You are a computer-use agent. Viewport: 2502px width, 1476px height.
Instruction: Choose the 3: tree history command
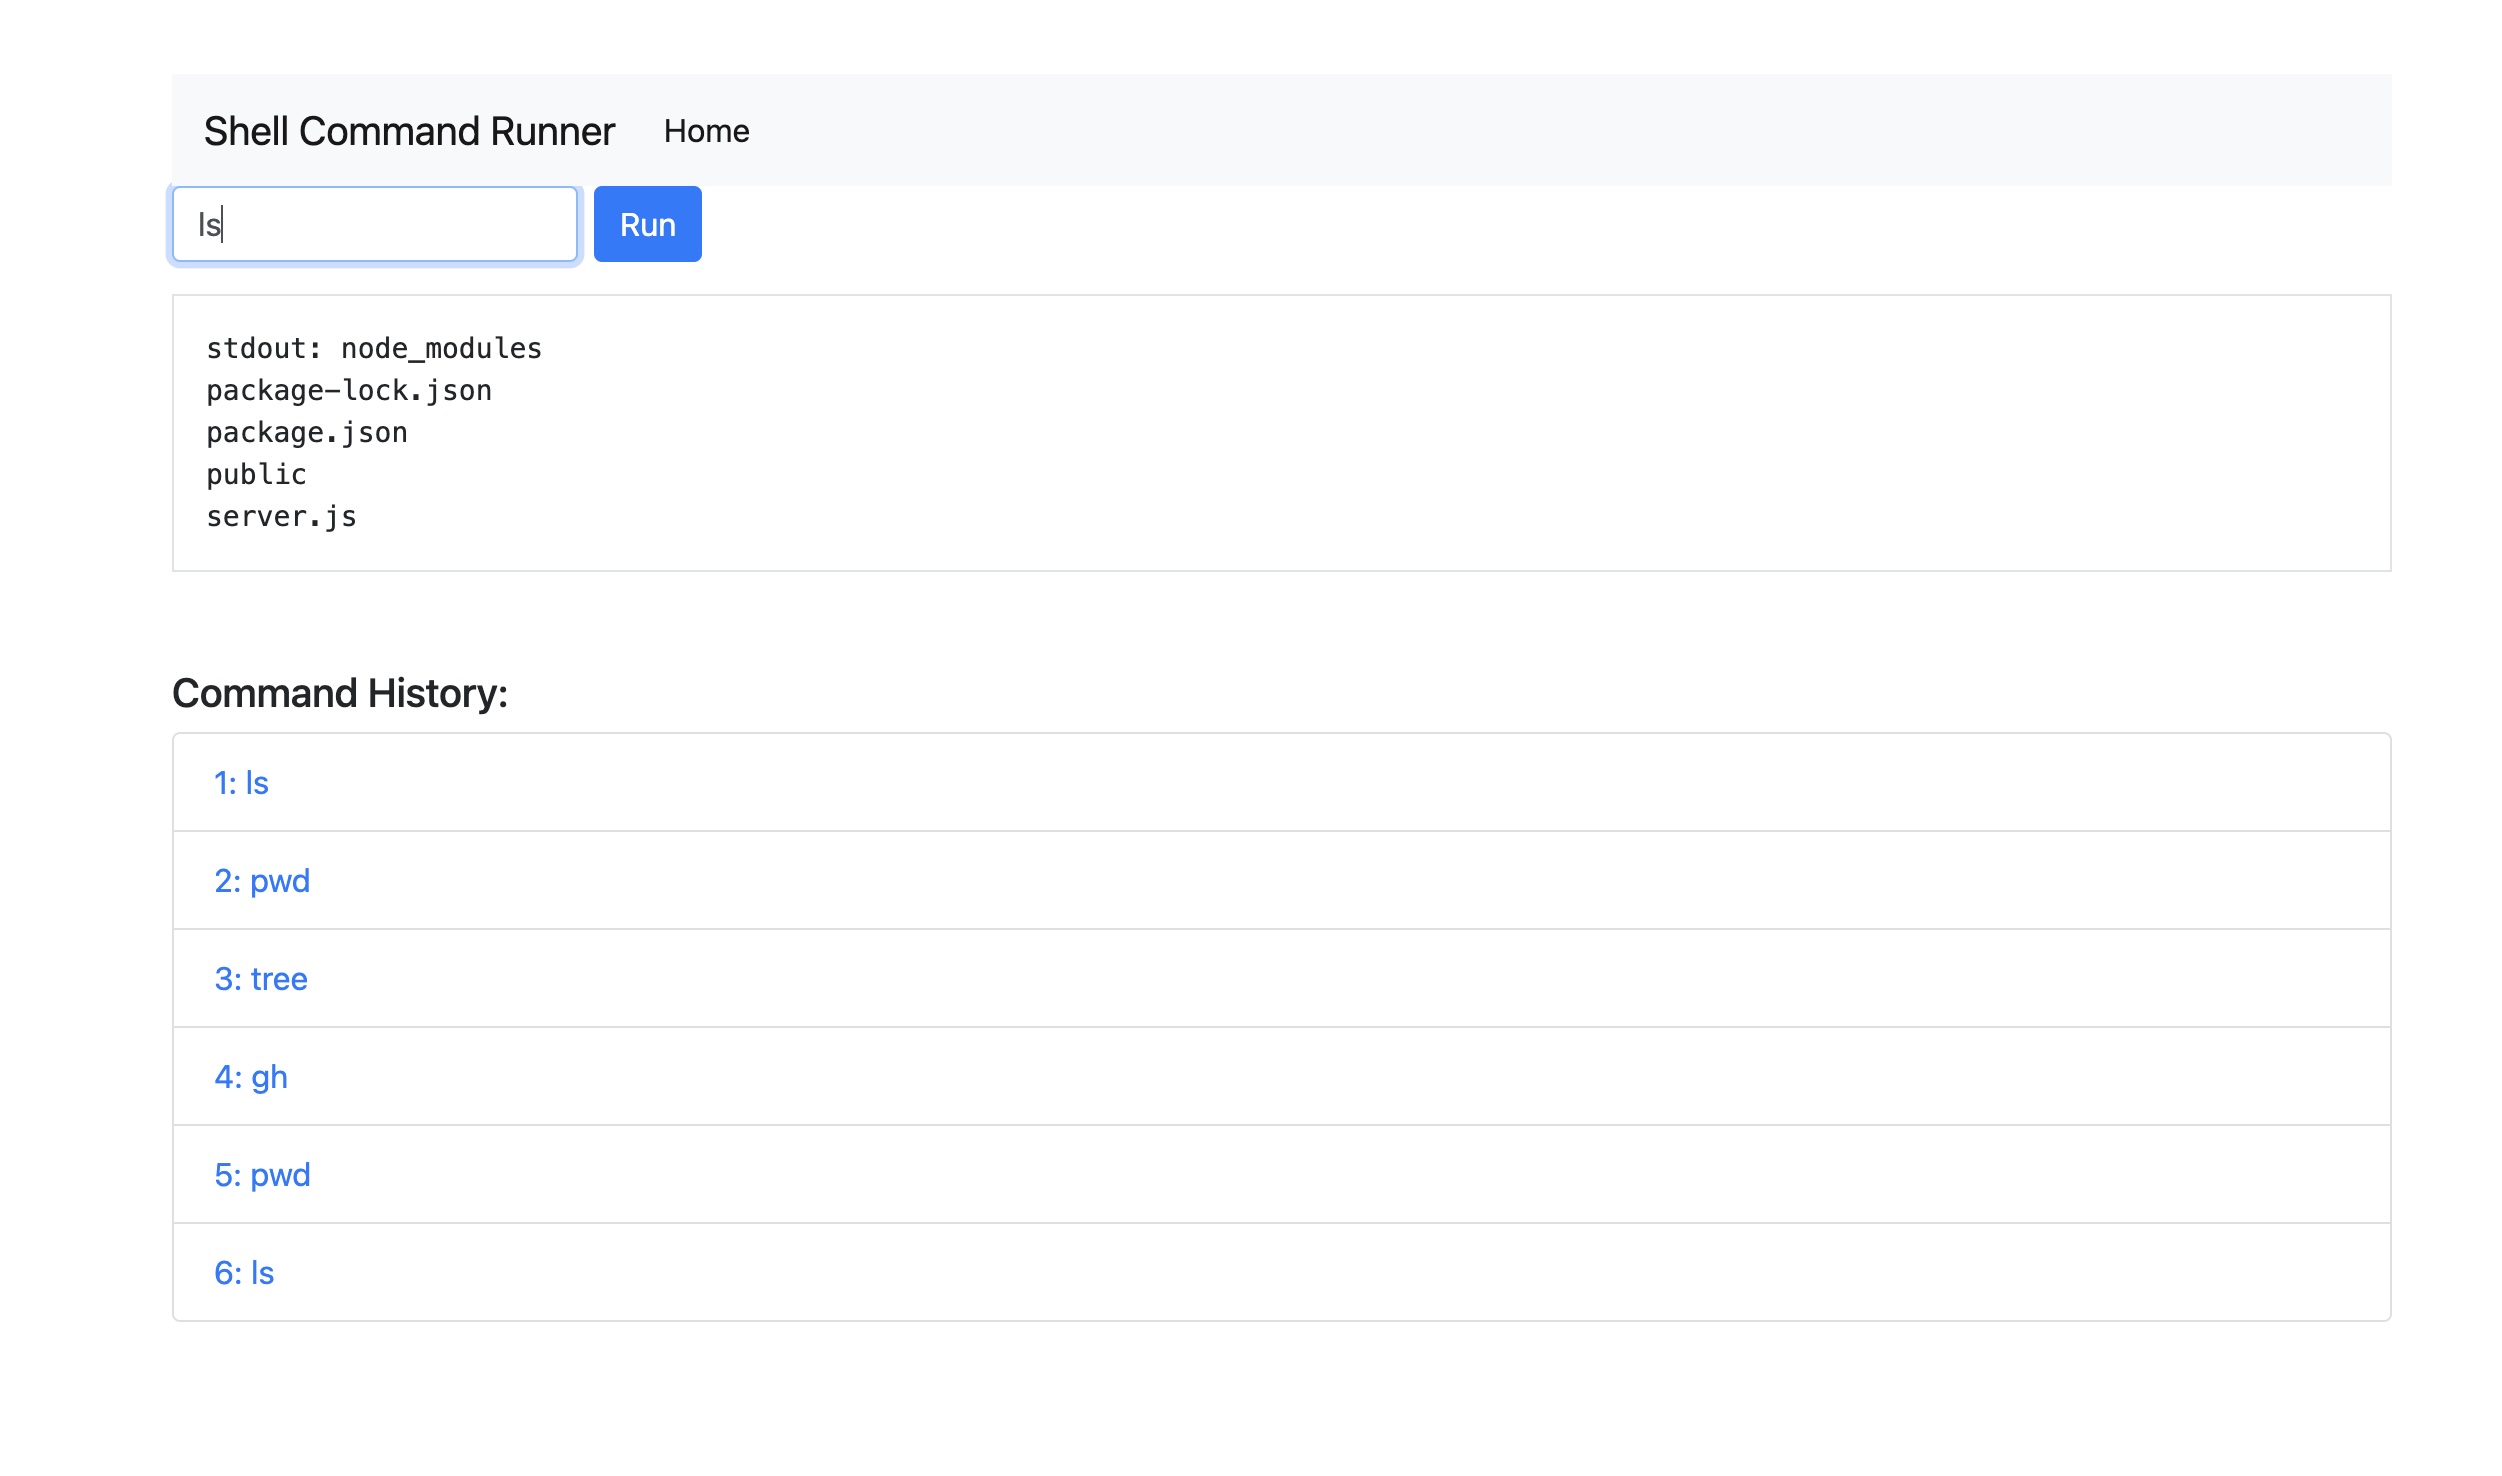coord(261,979)
